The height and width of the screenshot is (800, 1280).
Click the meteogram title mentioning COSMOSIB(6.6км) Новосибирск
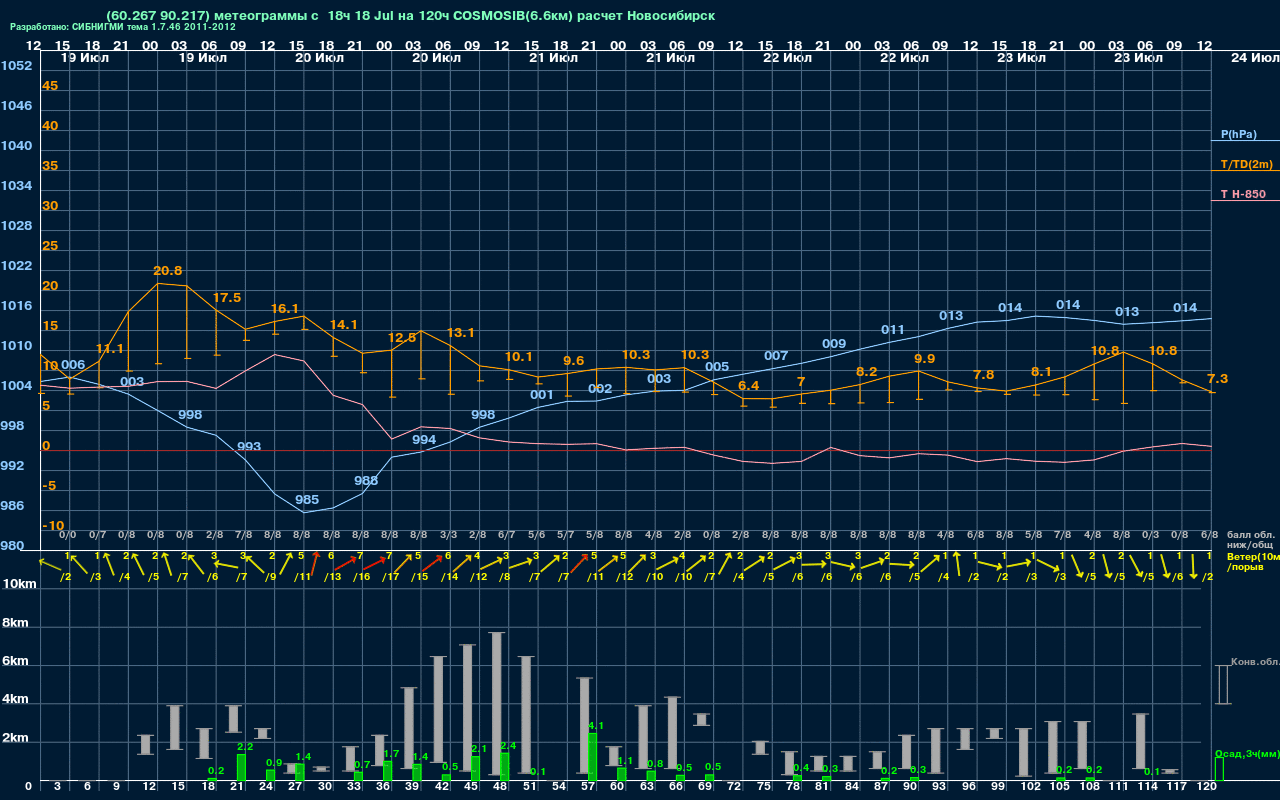click(x=410, y=16)
